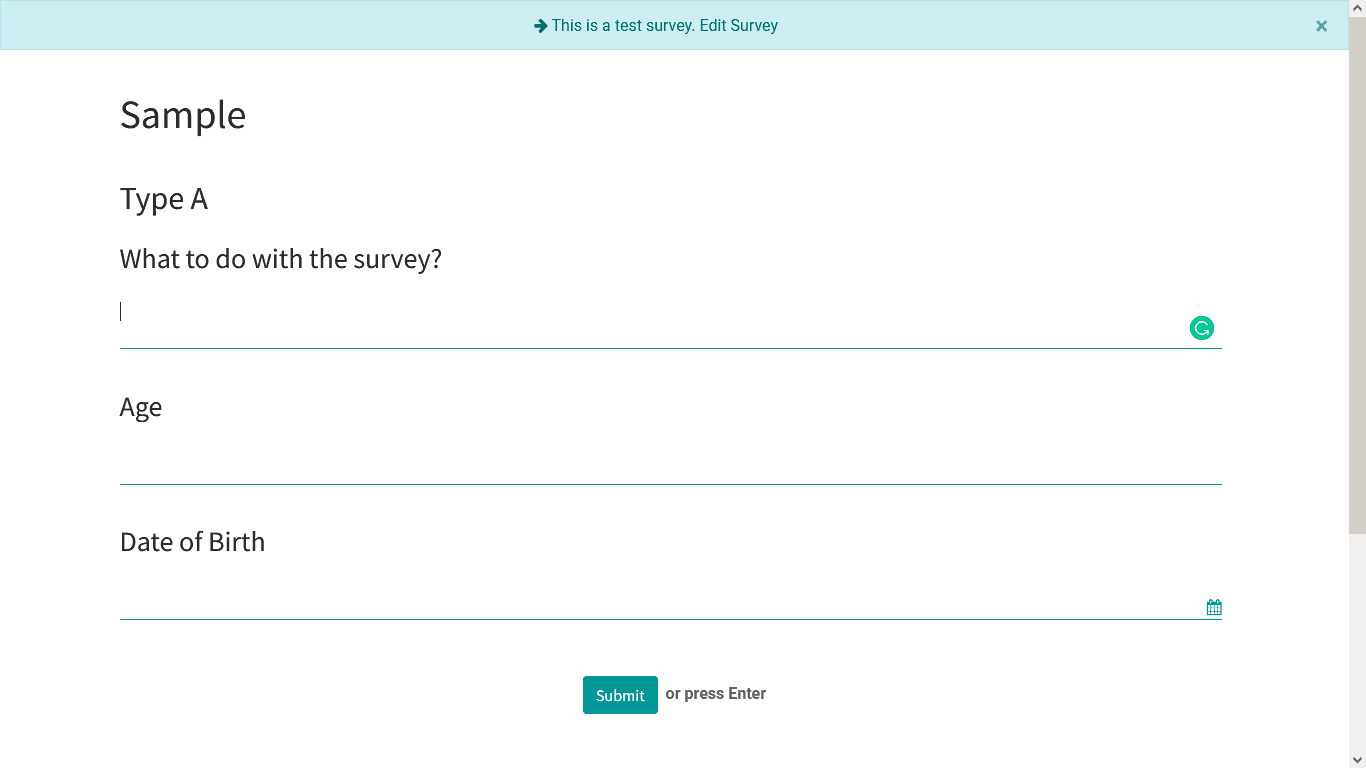Click the scrollbar down arrow

1358,759
